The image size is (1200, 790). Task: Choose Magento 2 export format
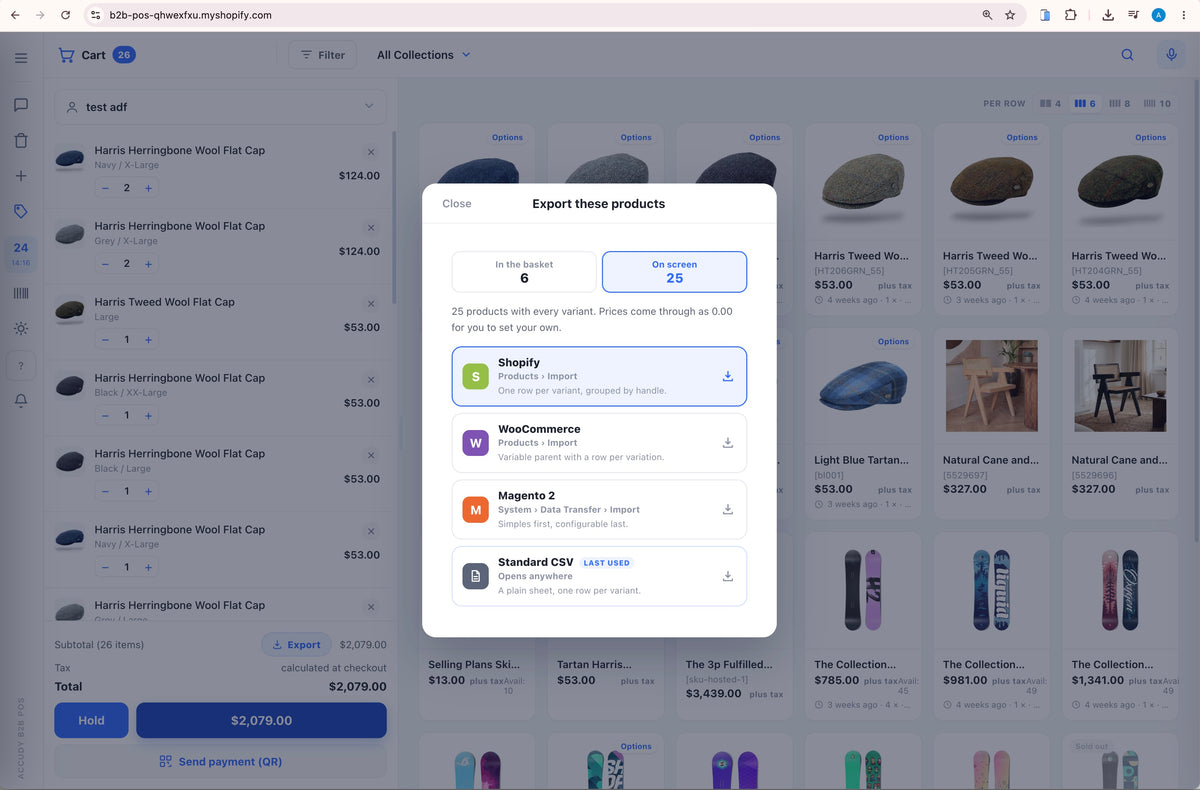pyautogui.click(x=599, y=509)
